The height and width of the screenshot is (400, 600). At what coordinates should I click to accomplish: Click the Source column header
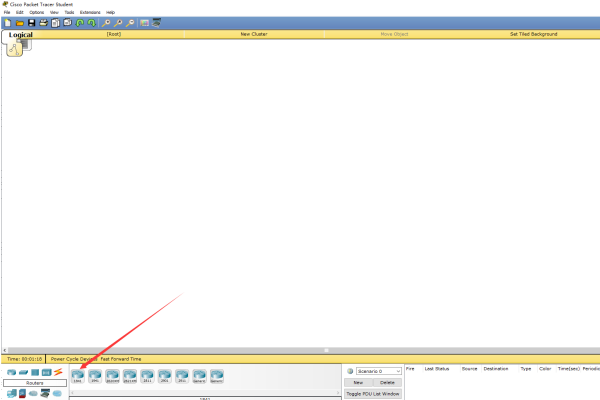click(470, 369)
